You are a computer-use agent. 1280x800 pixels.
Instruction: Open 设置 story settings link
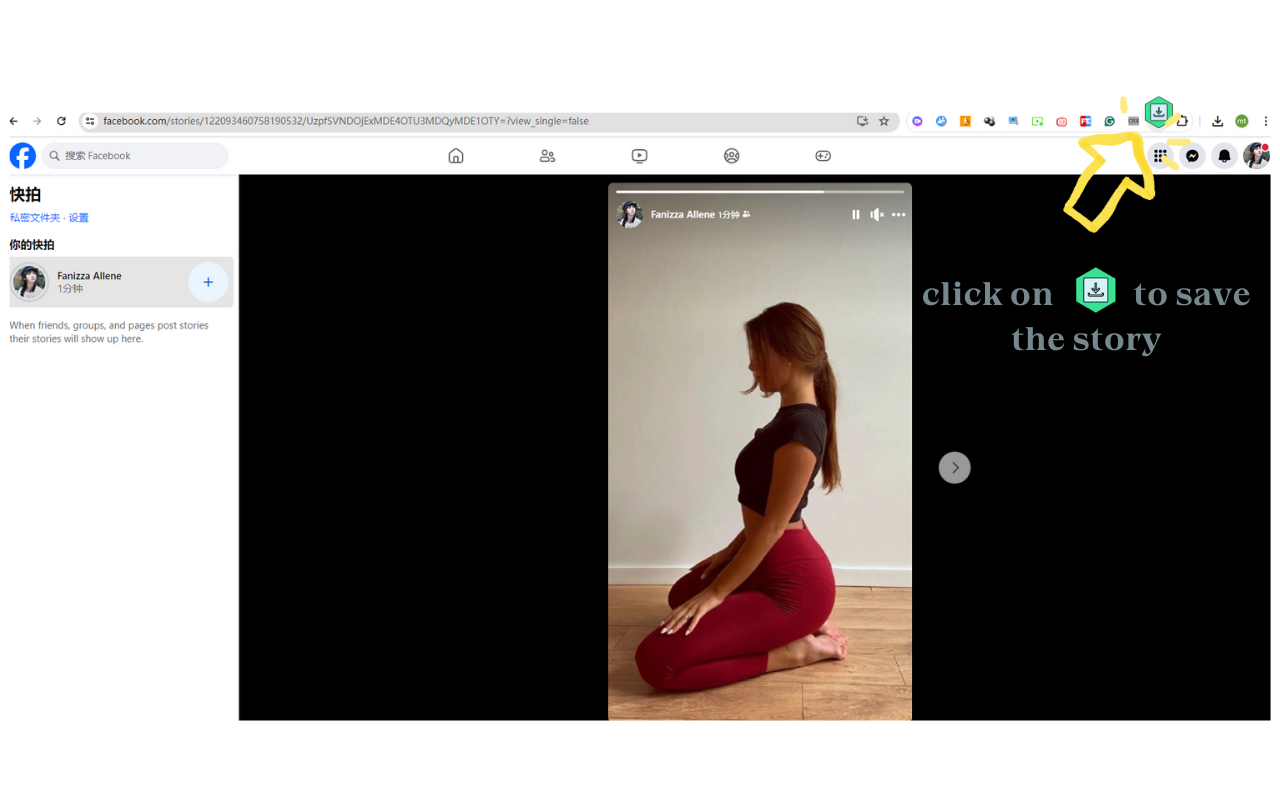(x=79, y=218)
